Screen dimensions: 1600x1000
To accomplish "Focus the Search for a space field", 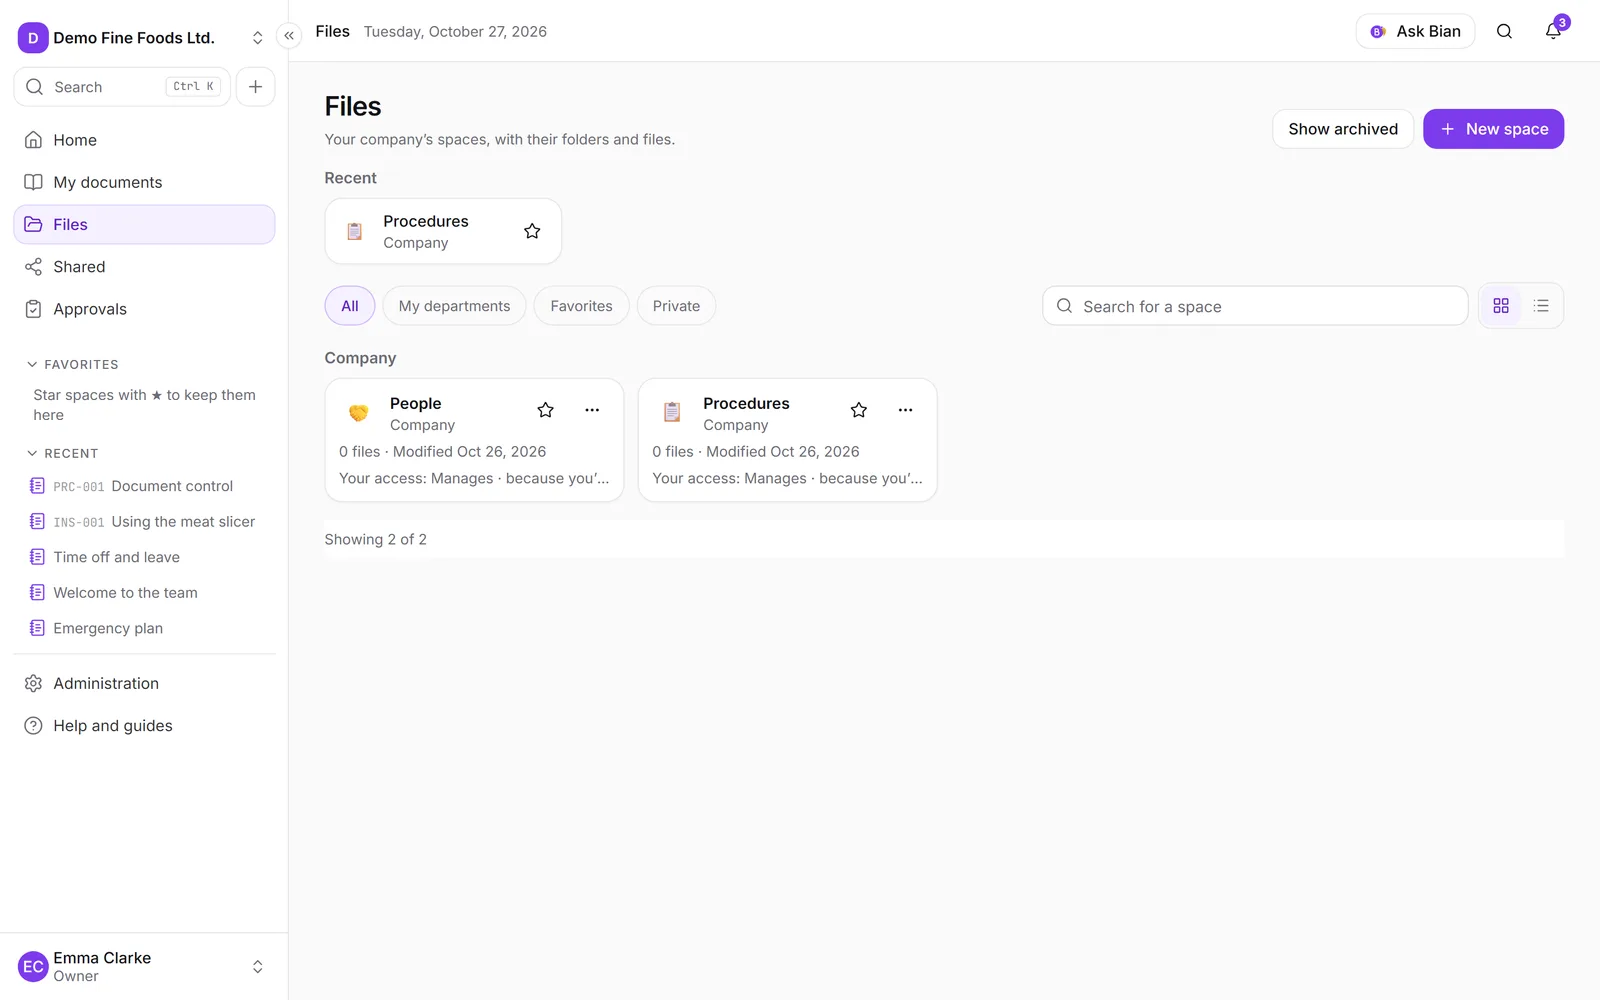I will 1255,306.
